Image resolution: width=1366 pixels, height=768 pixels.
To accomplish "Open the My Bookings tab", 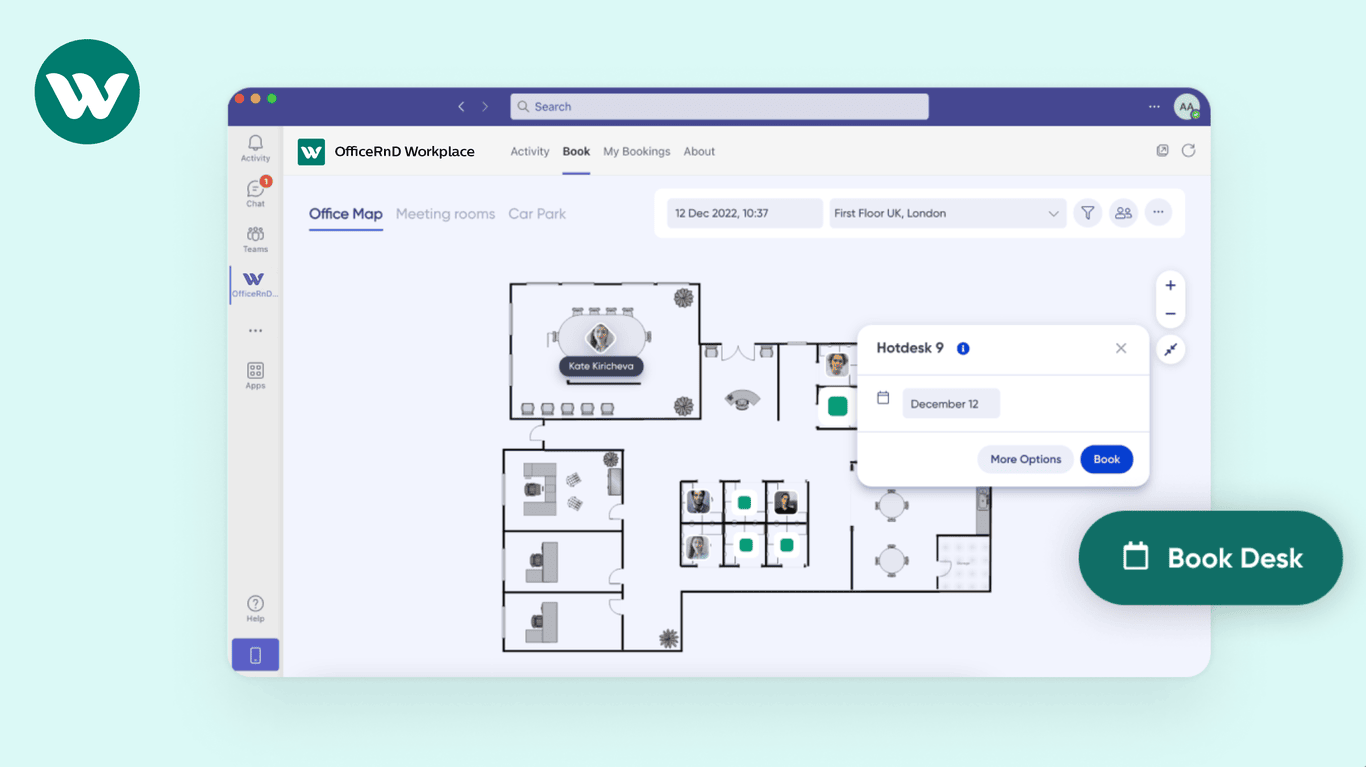I will (637, 152).
